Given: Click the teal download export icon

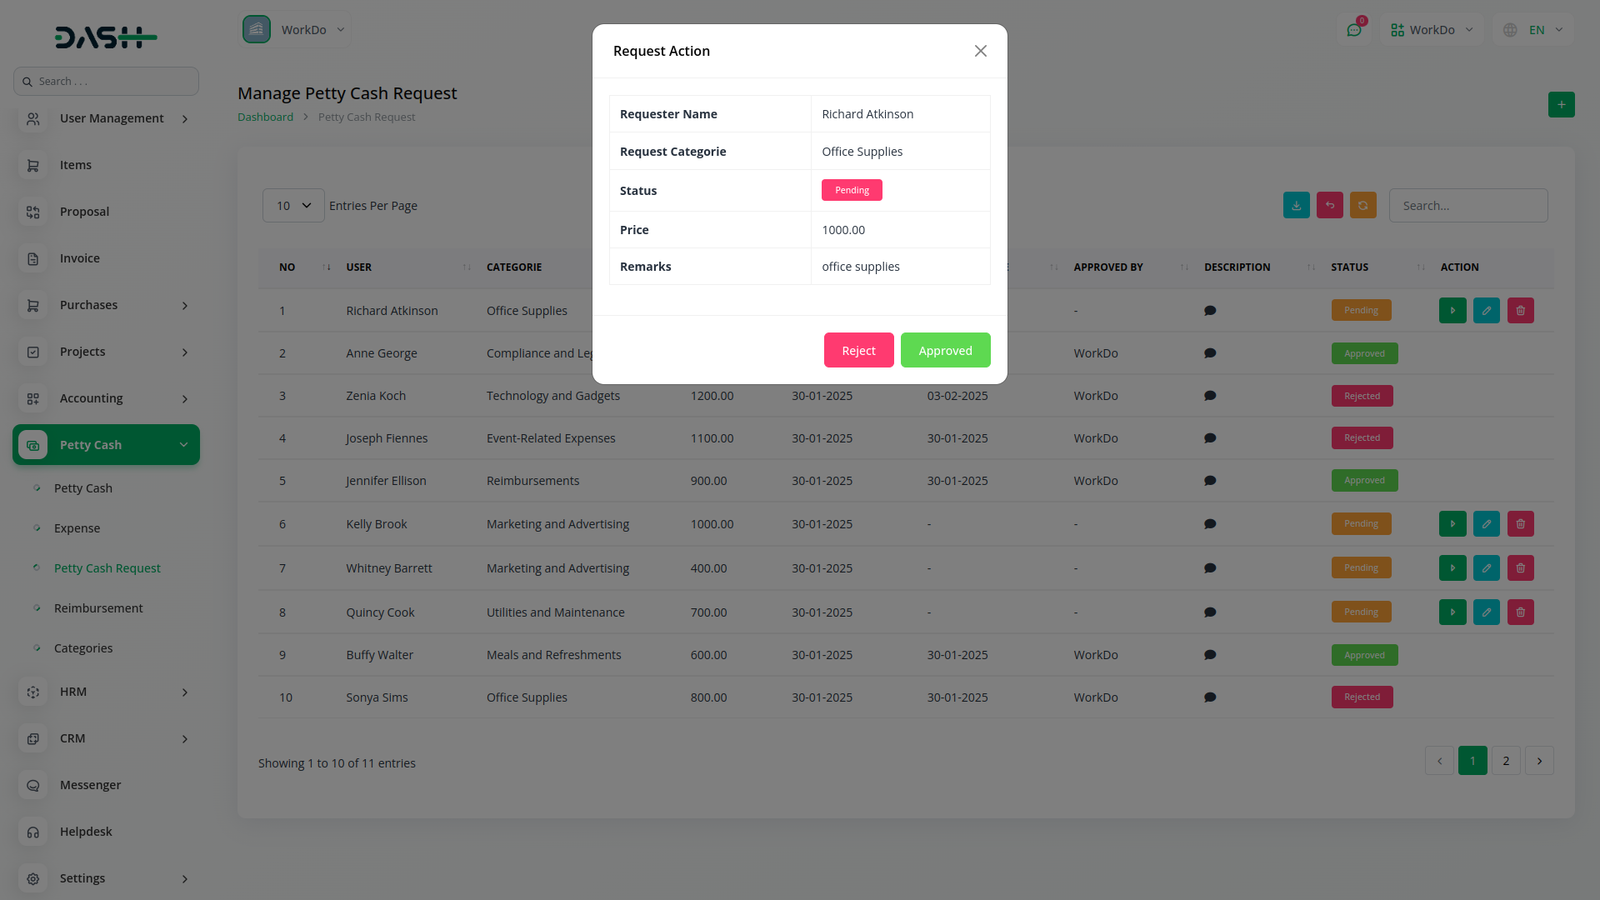Looking at the screenshot, I should 1296,205.
